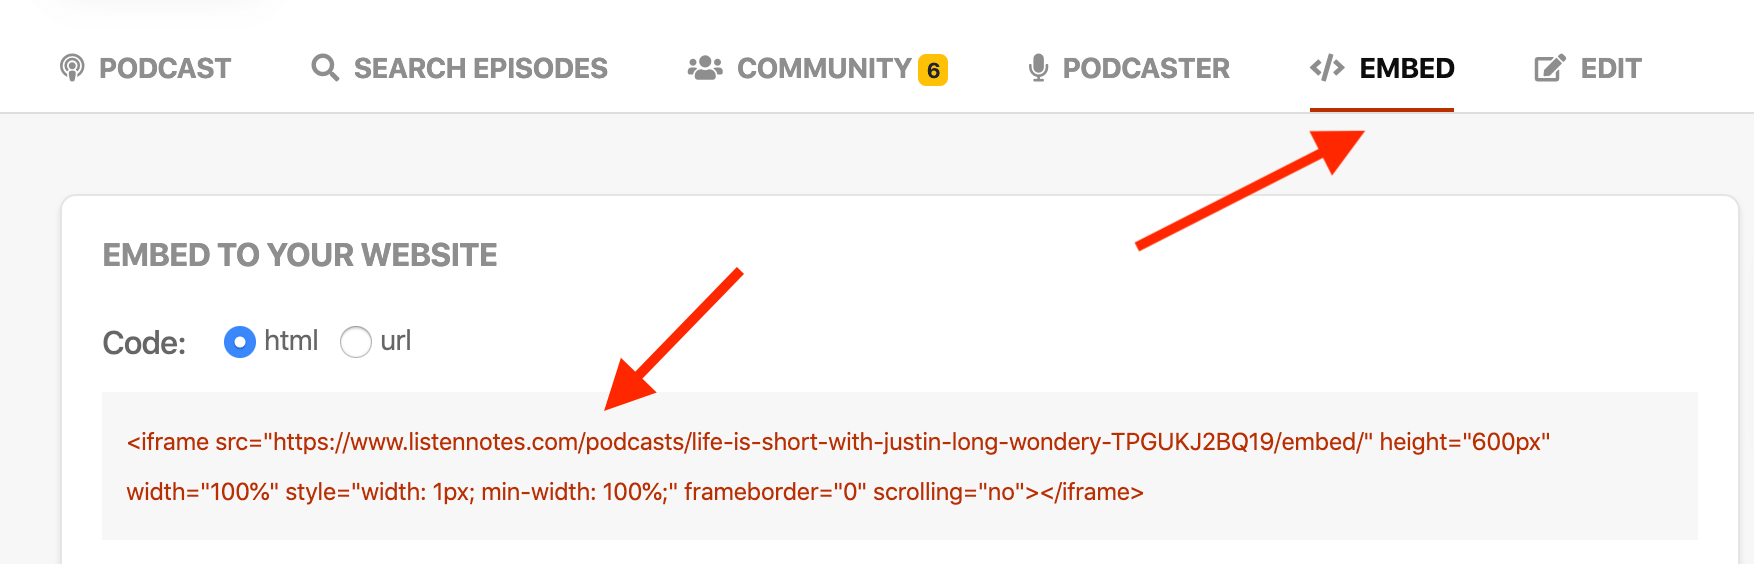1754x564 pixels.
Task: Click the podcast broadcast icon
Action: click(x=72, y=68)
